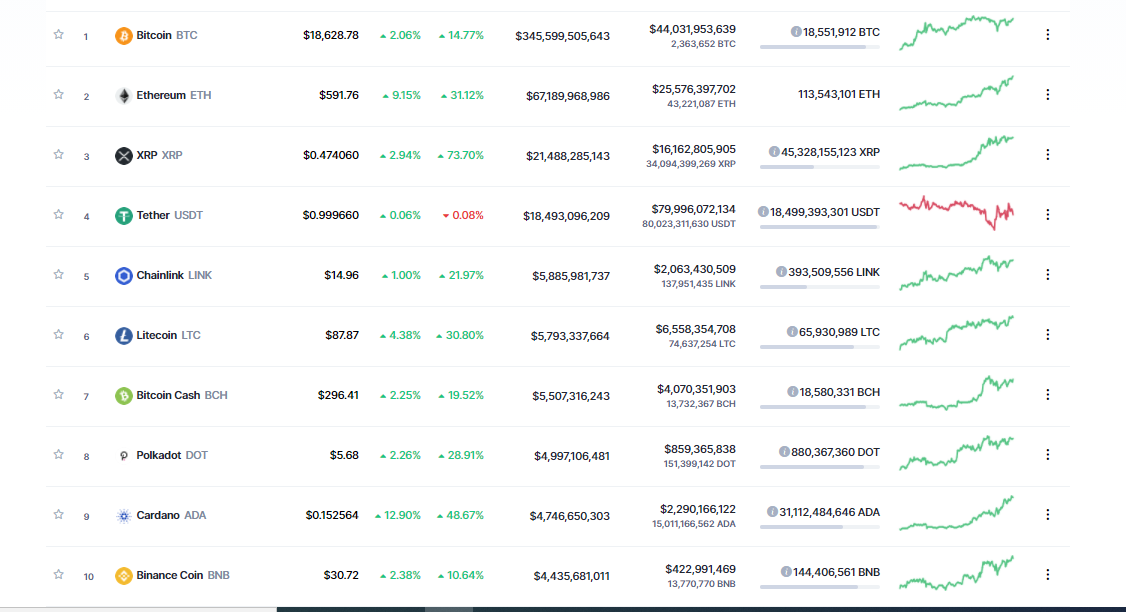Image resolution: width=1126 pixels, height=612 pixels.
Task: Select the Litecoin coin logo
Action: tap(123, 335)
